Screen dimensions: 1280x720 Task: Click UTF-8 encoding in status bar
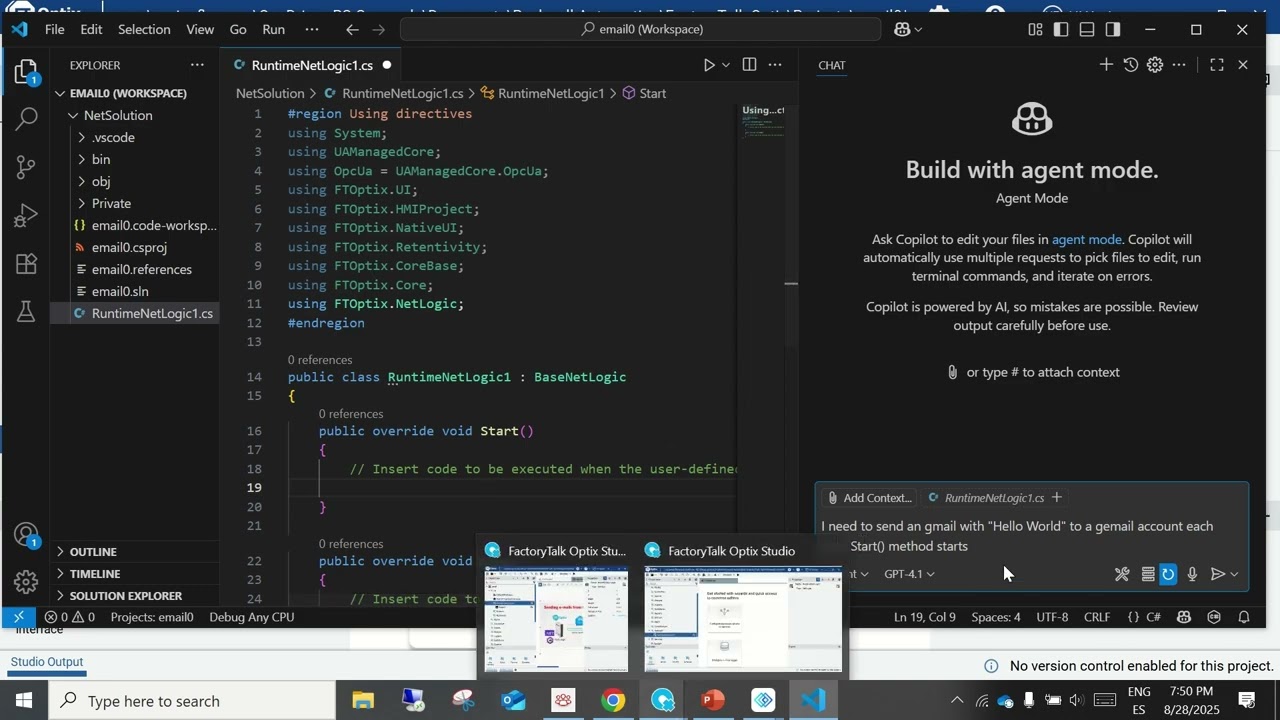click(1052, 617)
